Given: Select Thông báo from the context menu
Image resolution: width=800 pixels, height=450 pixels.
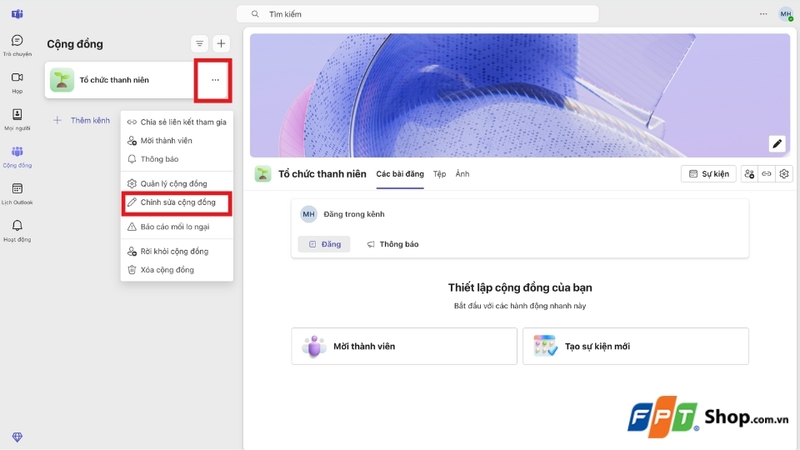Looking at the screenshot, I should pos(177,159).
